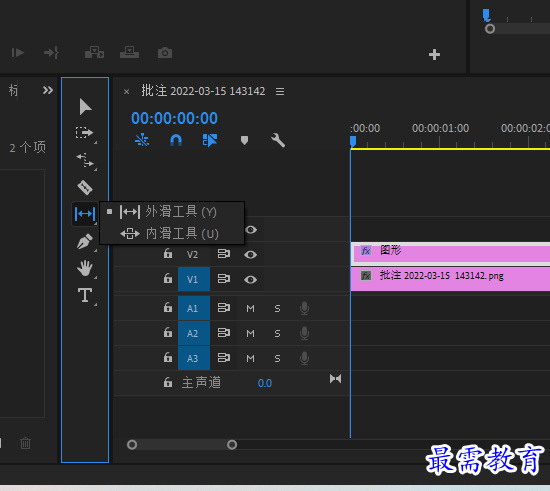
Task: Solo track A1
Action: click(x=277, y=308)
